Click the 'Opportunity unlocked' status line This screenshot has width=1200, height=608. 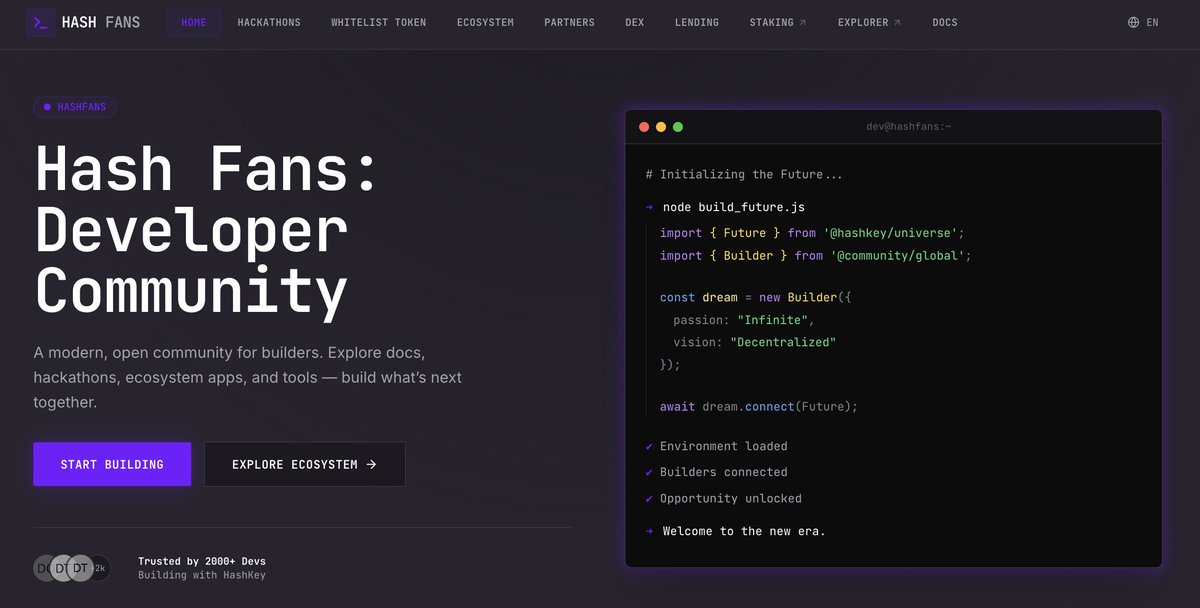click(724, 498)
